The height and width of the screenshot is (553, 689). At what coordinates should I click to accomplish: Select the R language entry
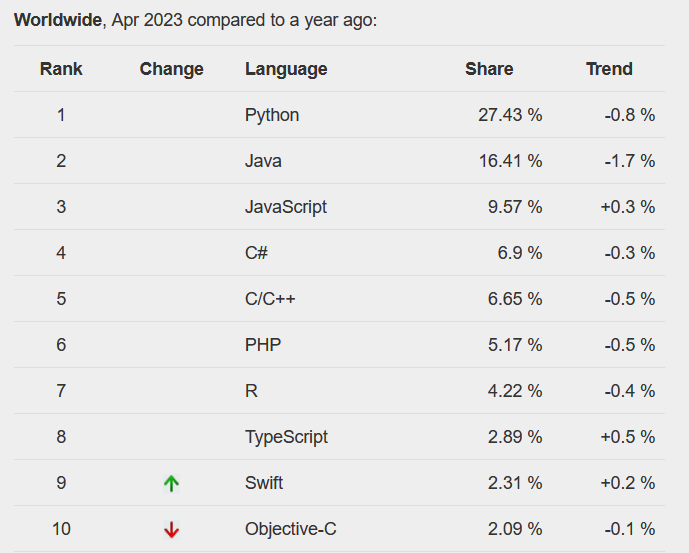pyautogui.click(x=251, y=391)
